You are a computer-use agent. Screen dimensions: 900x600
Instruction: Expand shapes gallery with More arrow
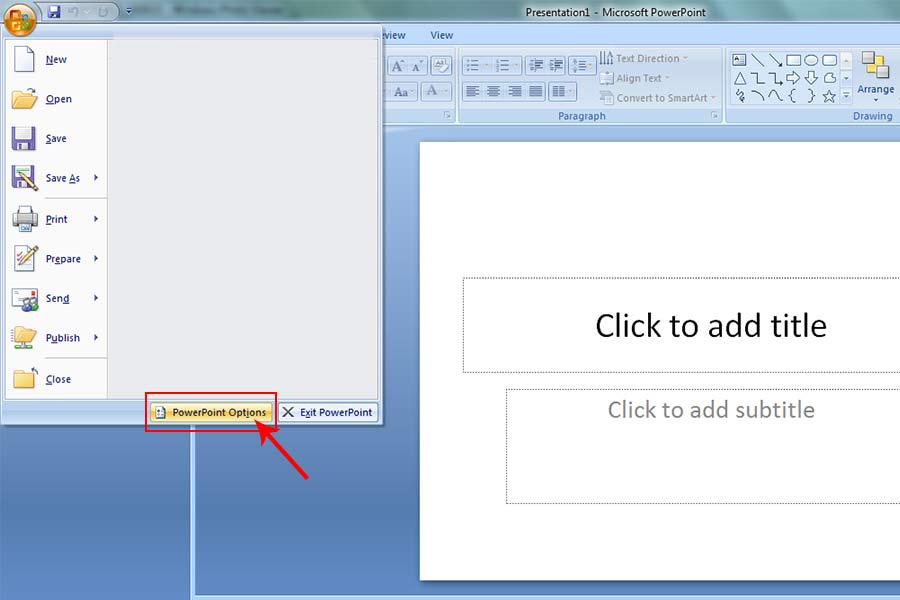(x=846, y=96)
